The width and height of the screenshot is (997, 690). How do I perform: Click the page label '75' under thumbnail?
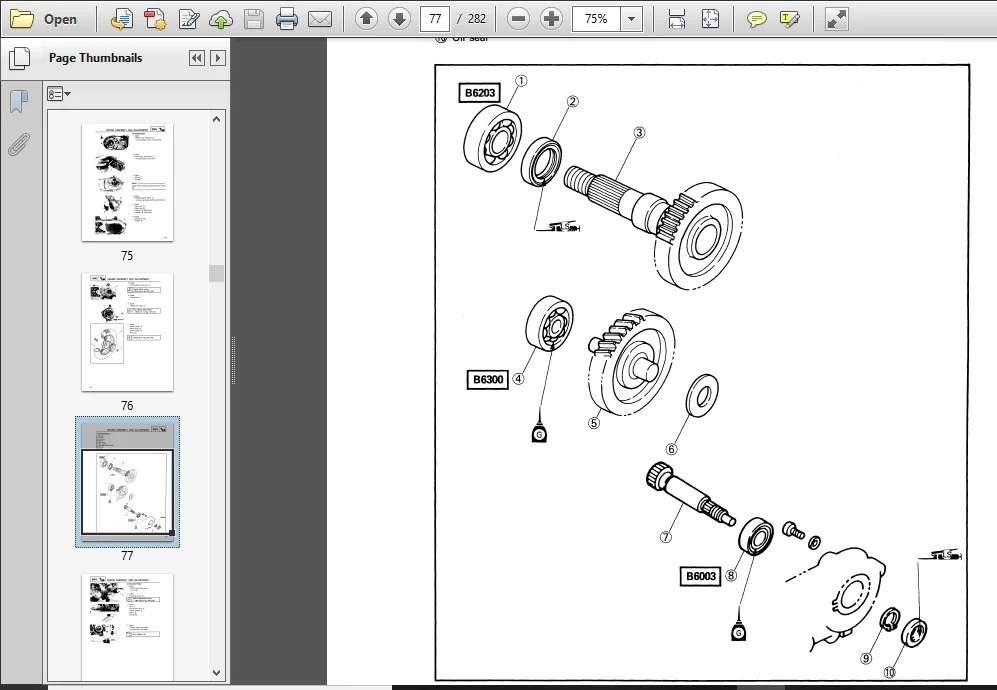(127, 256)
